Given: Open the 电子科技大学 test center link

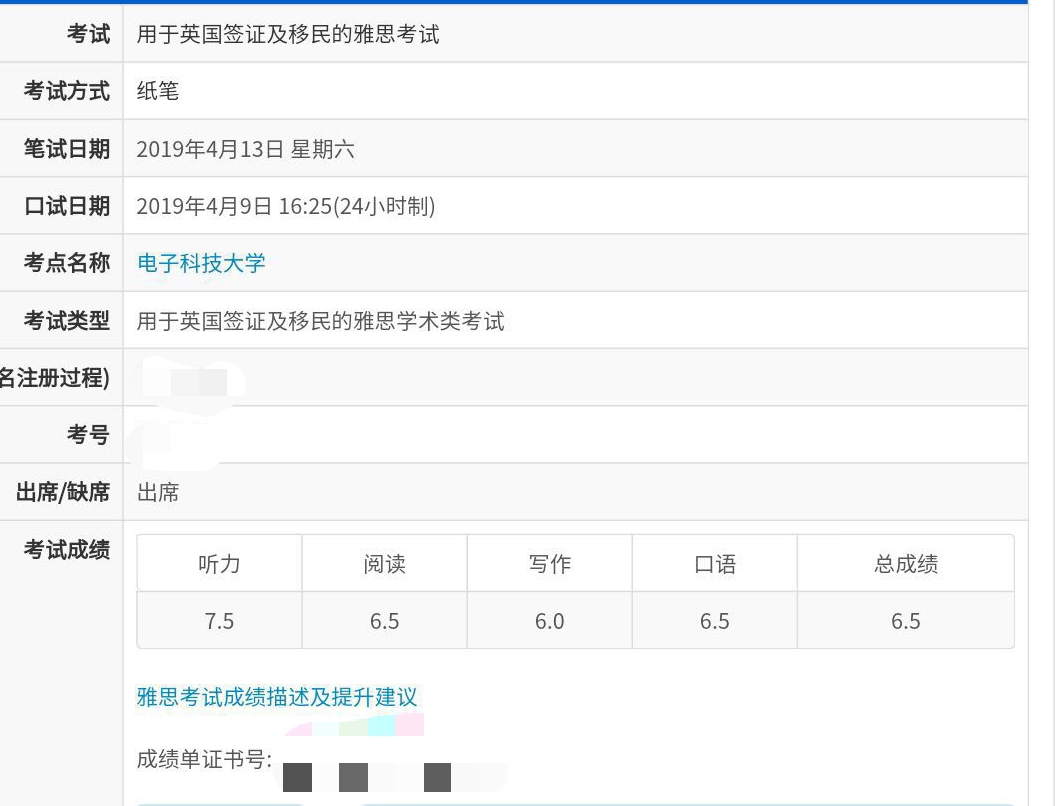Looking at the screenshot, I should [x=201, y=263].
